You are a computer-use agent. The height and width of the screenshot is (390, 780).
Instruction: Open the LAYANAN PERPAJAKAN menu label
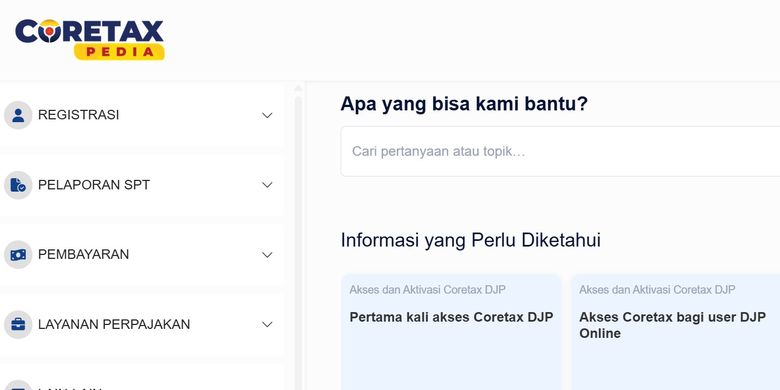114,324
